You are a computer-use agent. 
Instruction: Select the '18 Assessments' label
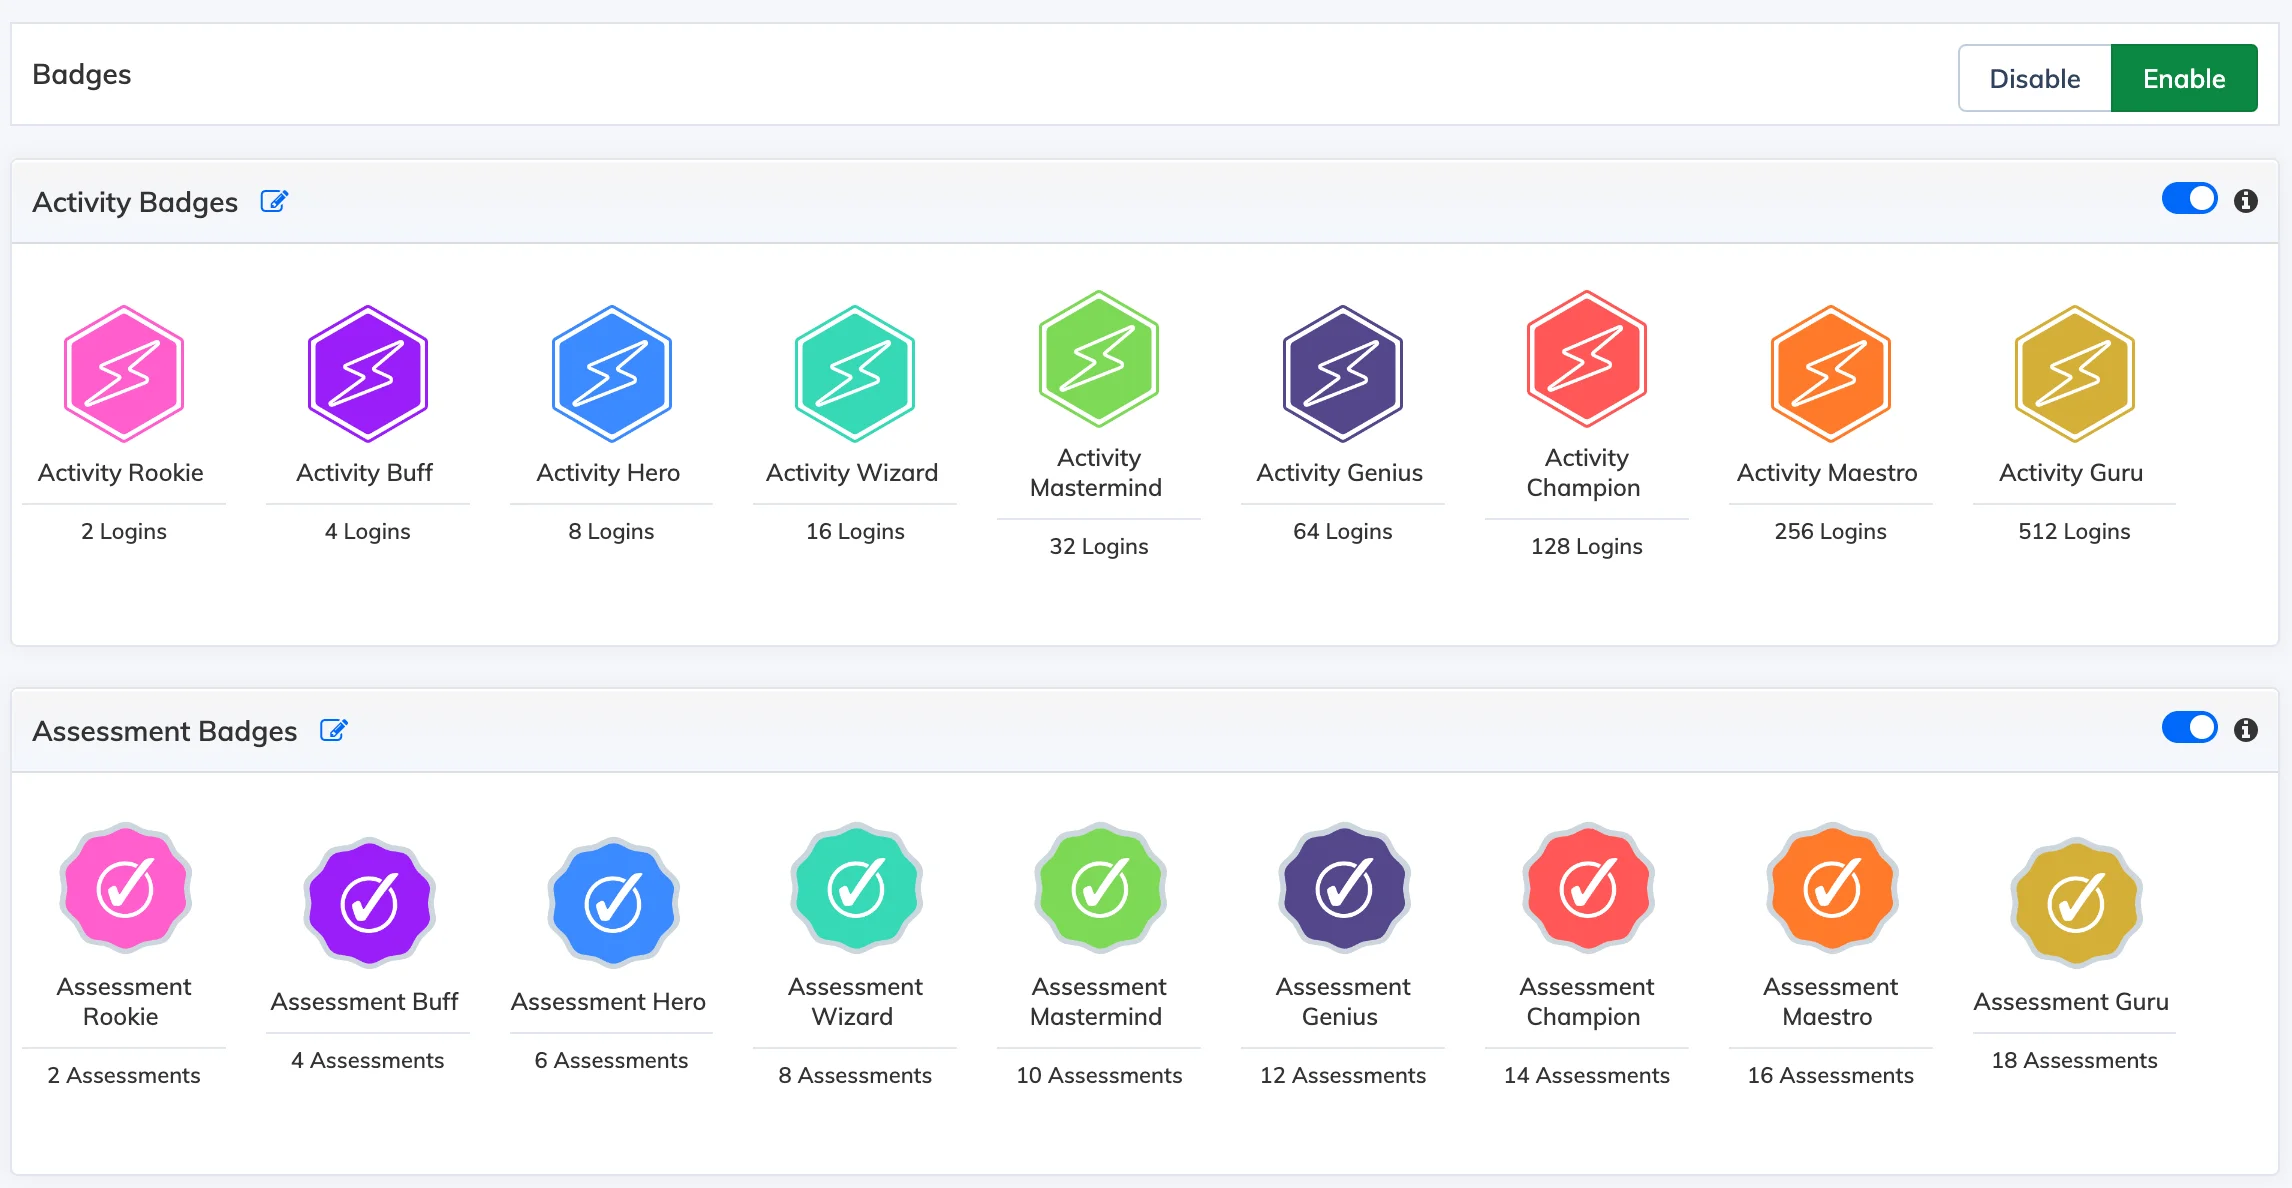click(2075, 1060)
